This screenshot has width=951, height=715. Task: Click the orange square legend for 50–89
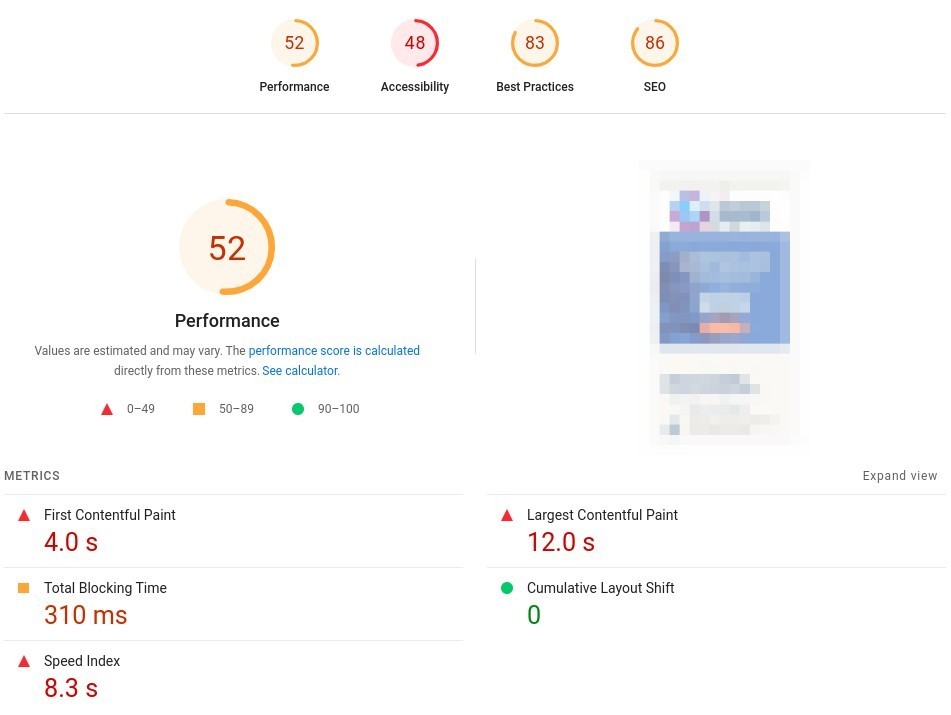(x=199, y=409)
